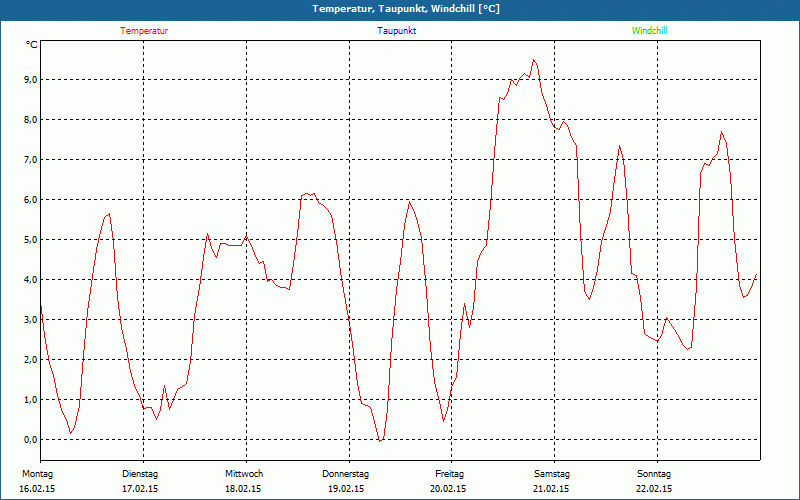
Task: Click the 4,0 y-axis value
Action: tap(32, 280)
